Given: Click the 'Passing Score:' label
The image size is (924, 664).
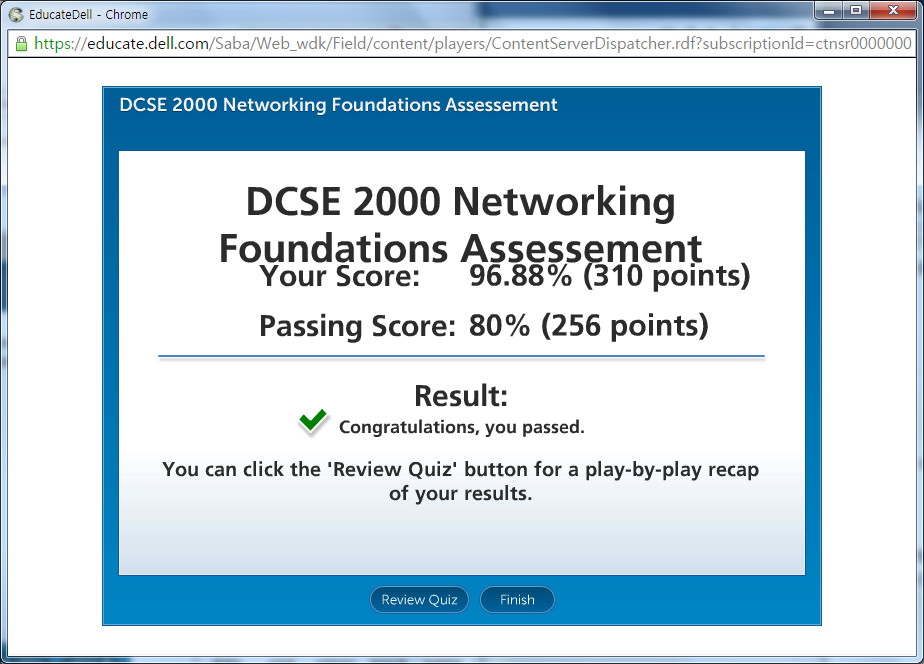Looking at the screenshot, I should 357,326.
